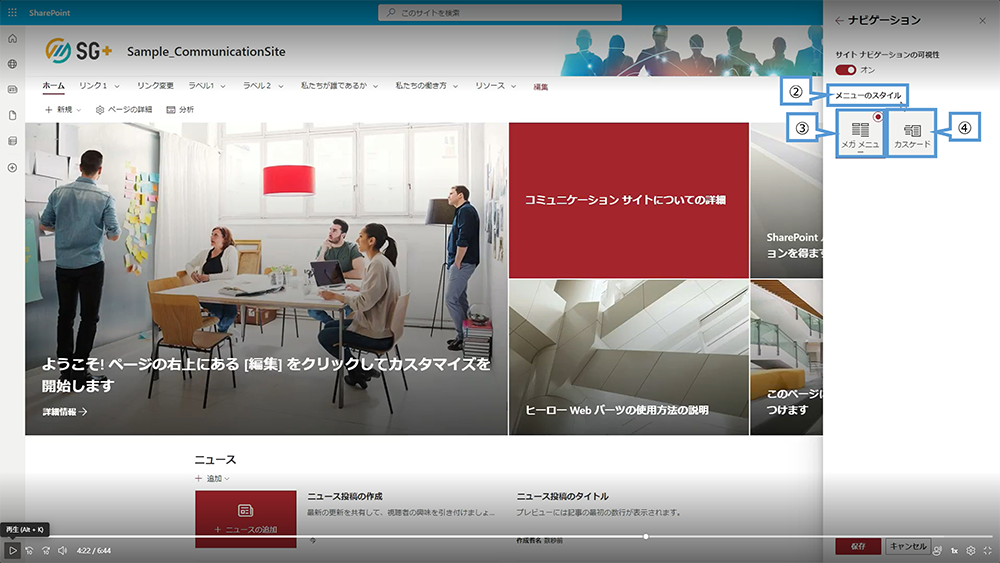Rewind the video 10 seconds
The width and height of the screenshot is (1000, 563).
[29, 550]
